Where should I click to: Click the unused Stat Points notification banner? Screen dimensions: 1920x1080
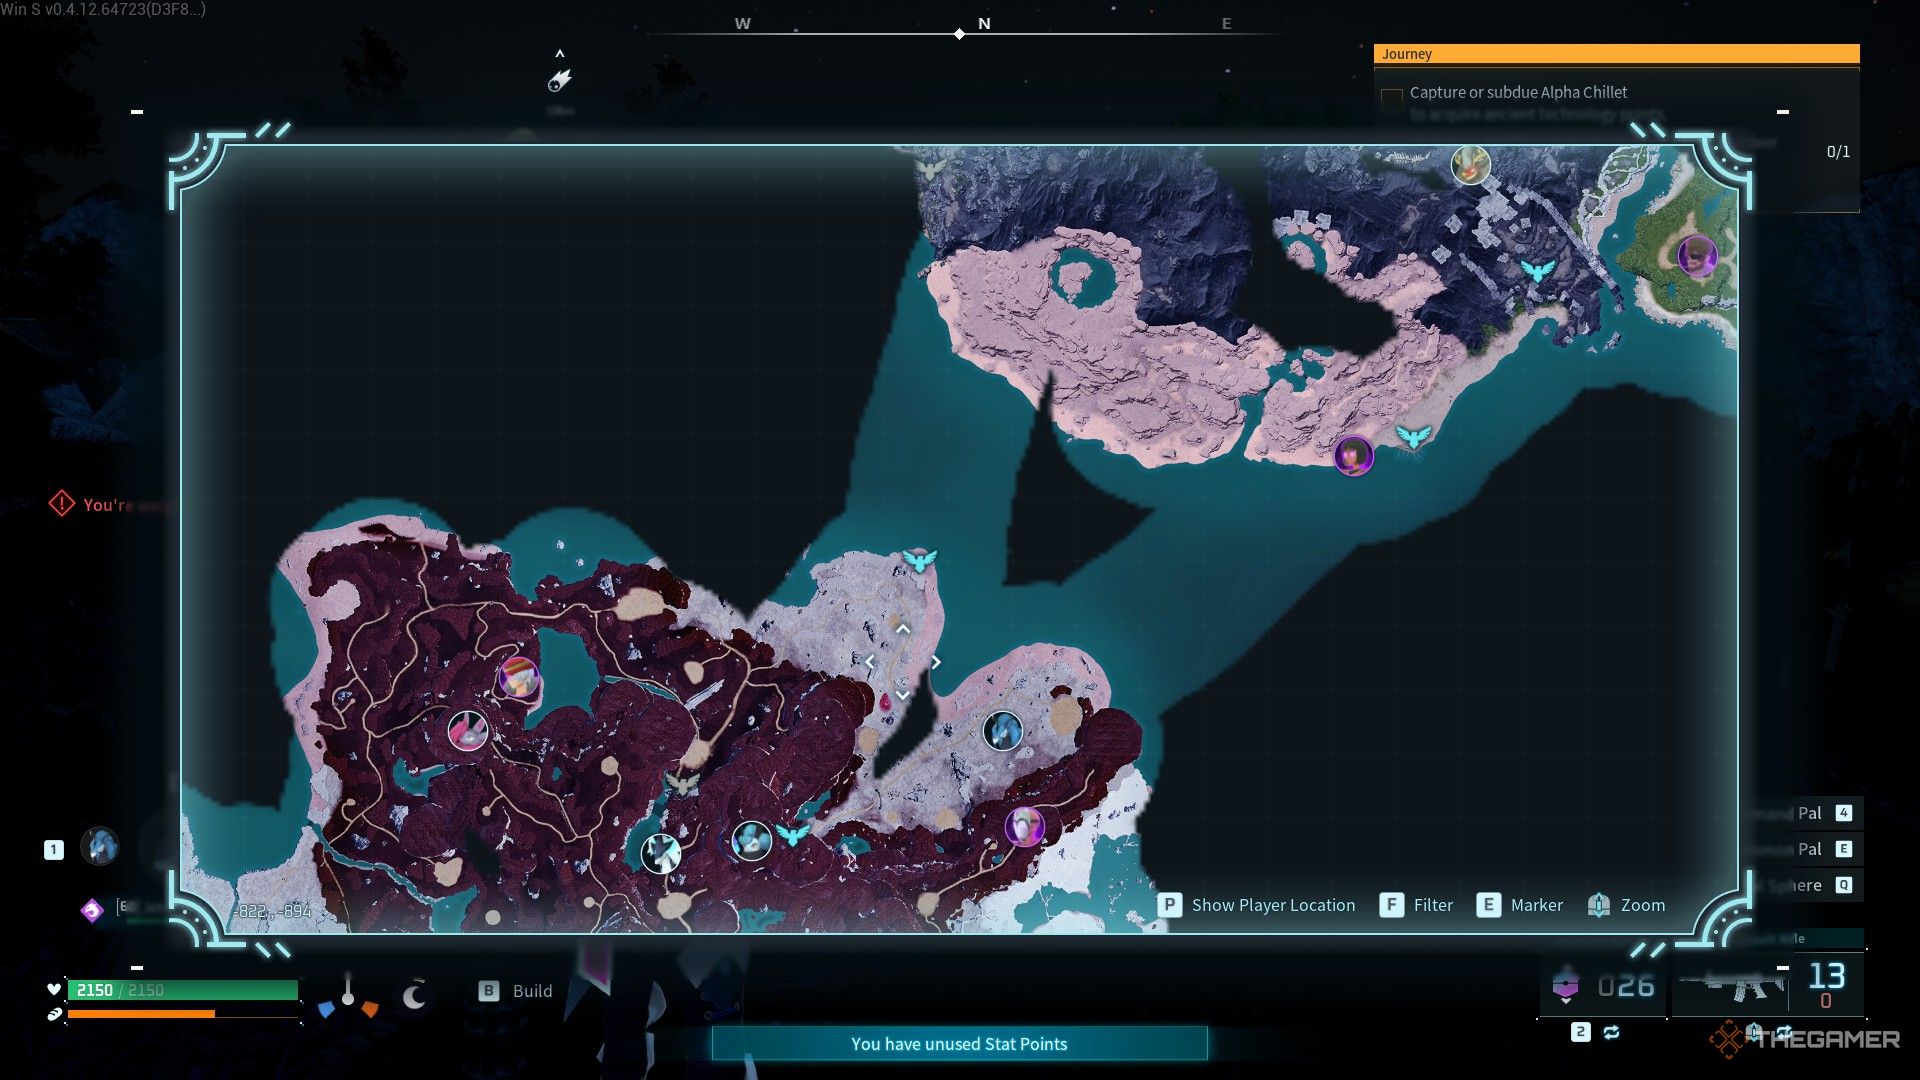coord(959,1044)
